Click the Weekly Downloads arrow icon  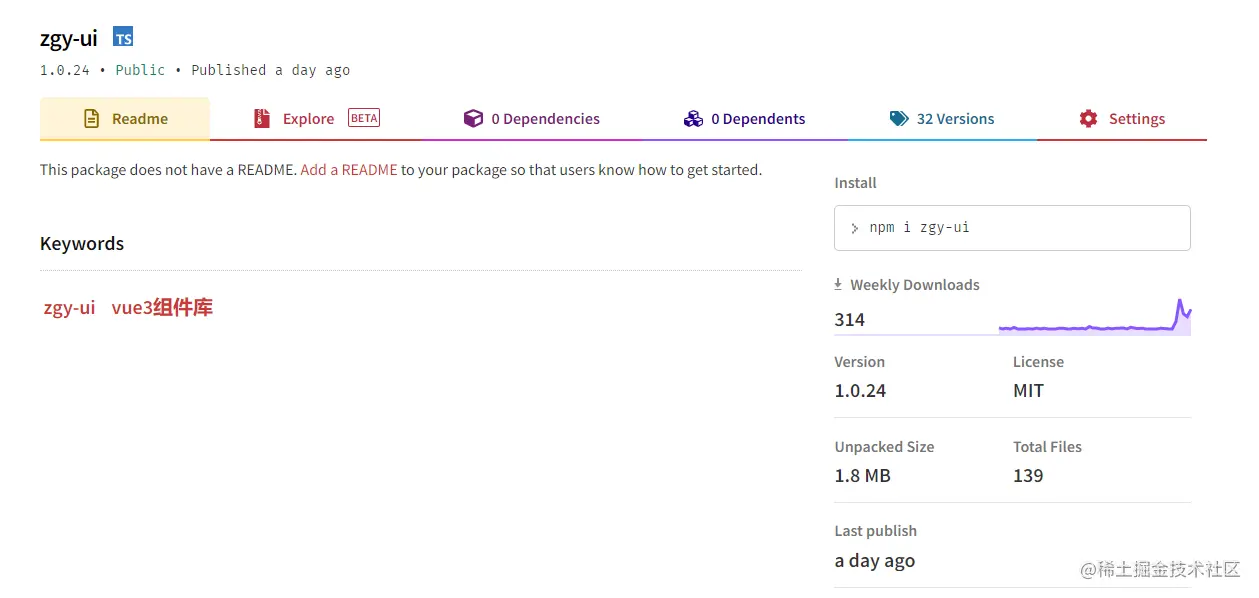(838, 285)
